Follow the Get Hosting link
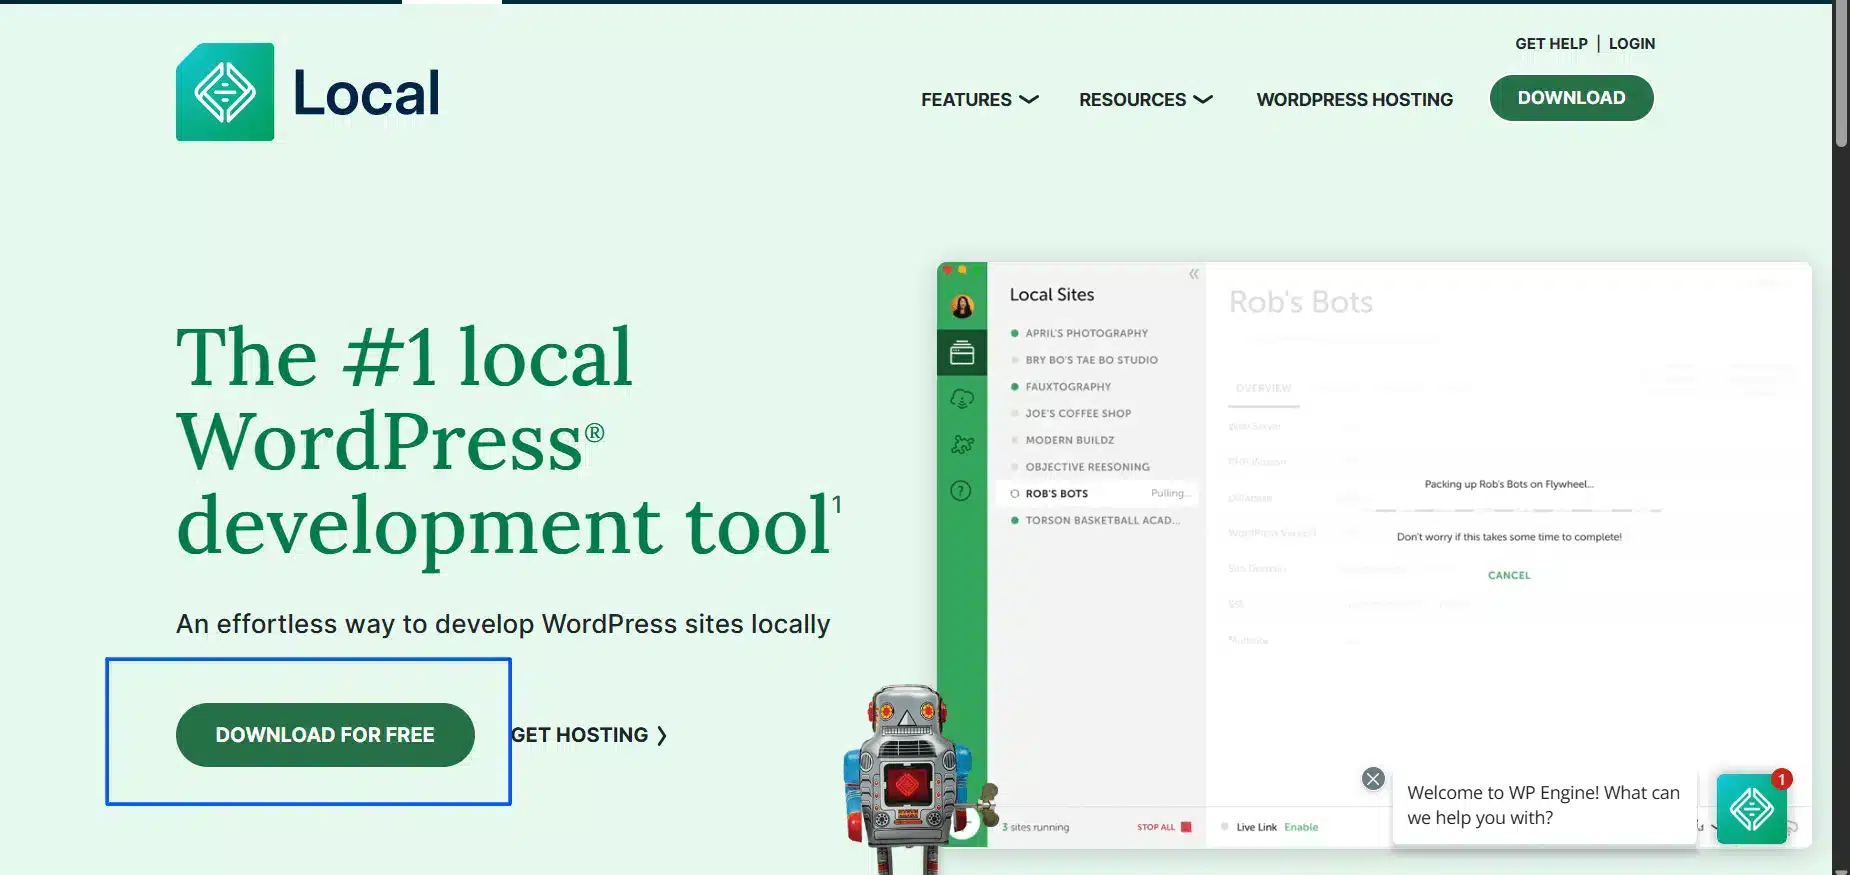Viewport: 1850px width, 875px height. coord(589,735)
